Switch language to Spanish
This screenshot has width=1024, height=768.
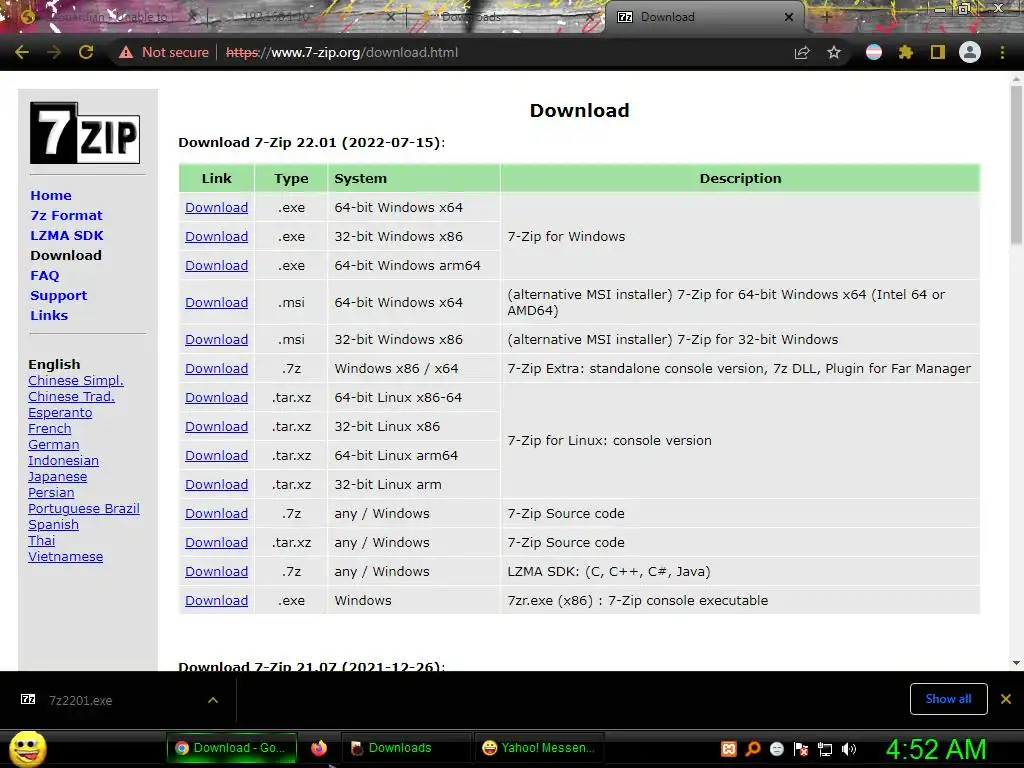coord(54,524)
